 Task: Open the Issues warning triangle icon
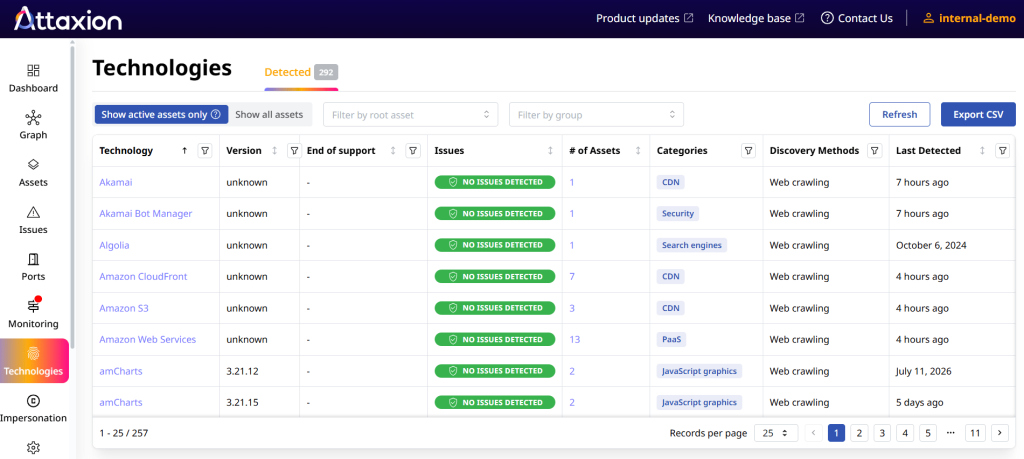pos(33,212)
